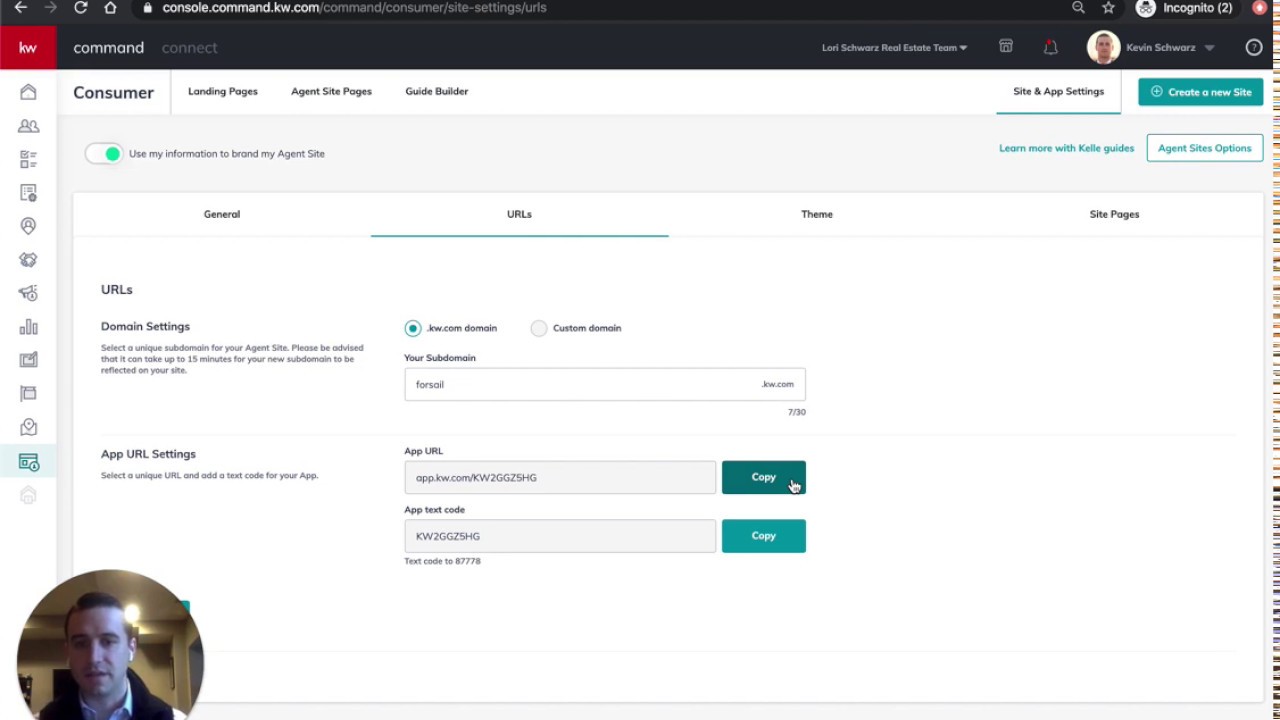Click the subdomain field containing forsail
The width and height of the screenshot is (1280, 720).
click(605, 384)
